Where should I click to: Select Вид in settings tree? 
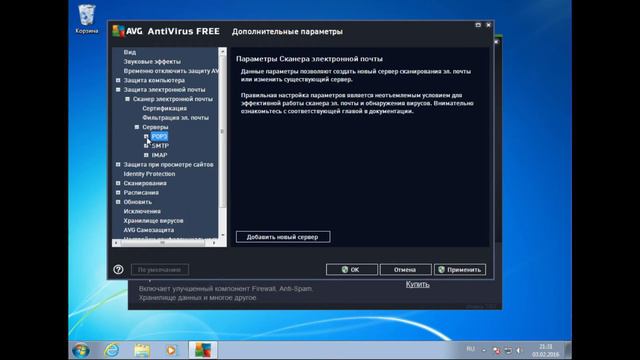click(130, 52)
